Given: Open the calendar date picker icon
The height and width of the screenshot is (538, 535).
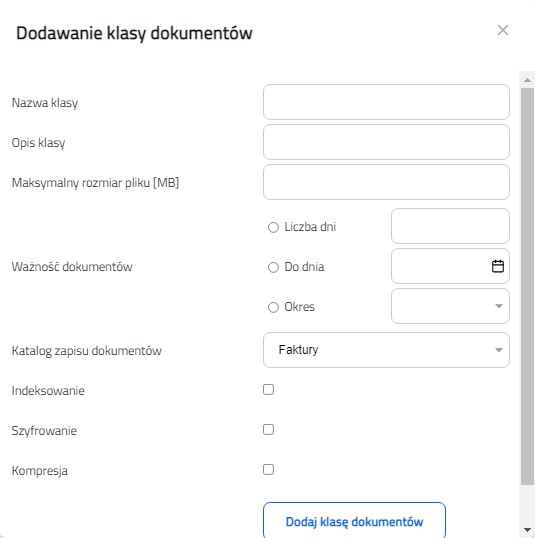Looking at the screenshot, I should point(498,266).
